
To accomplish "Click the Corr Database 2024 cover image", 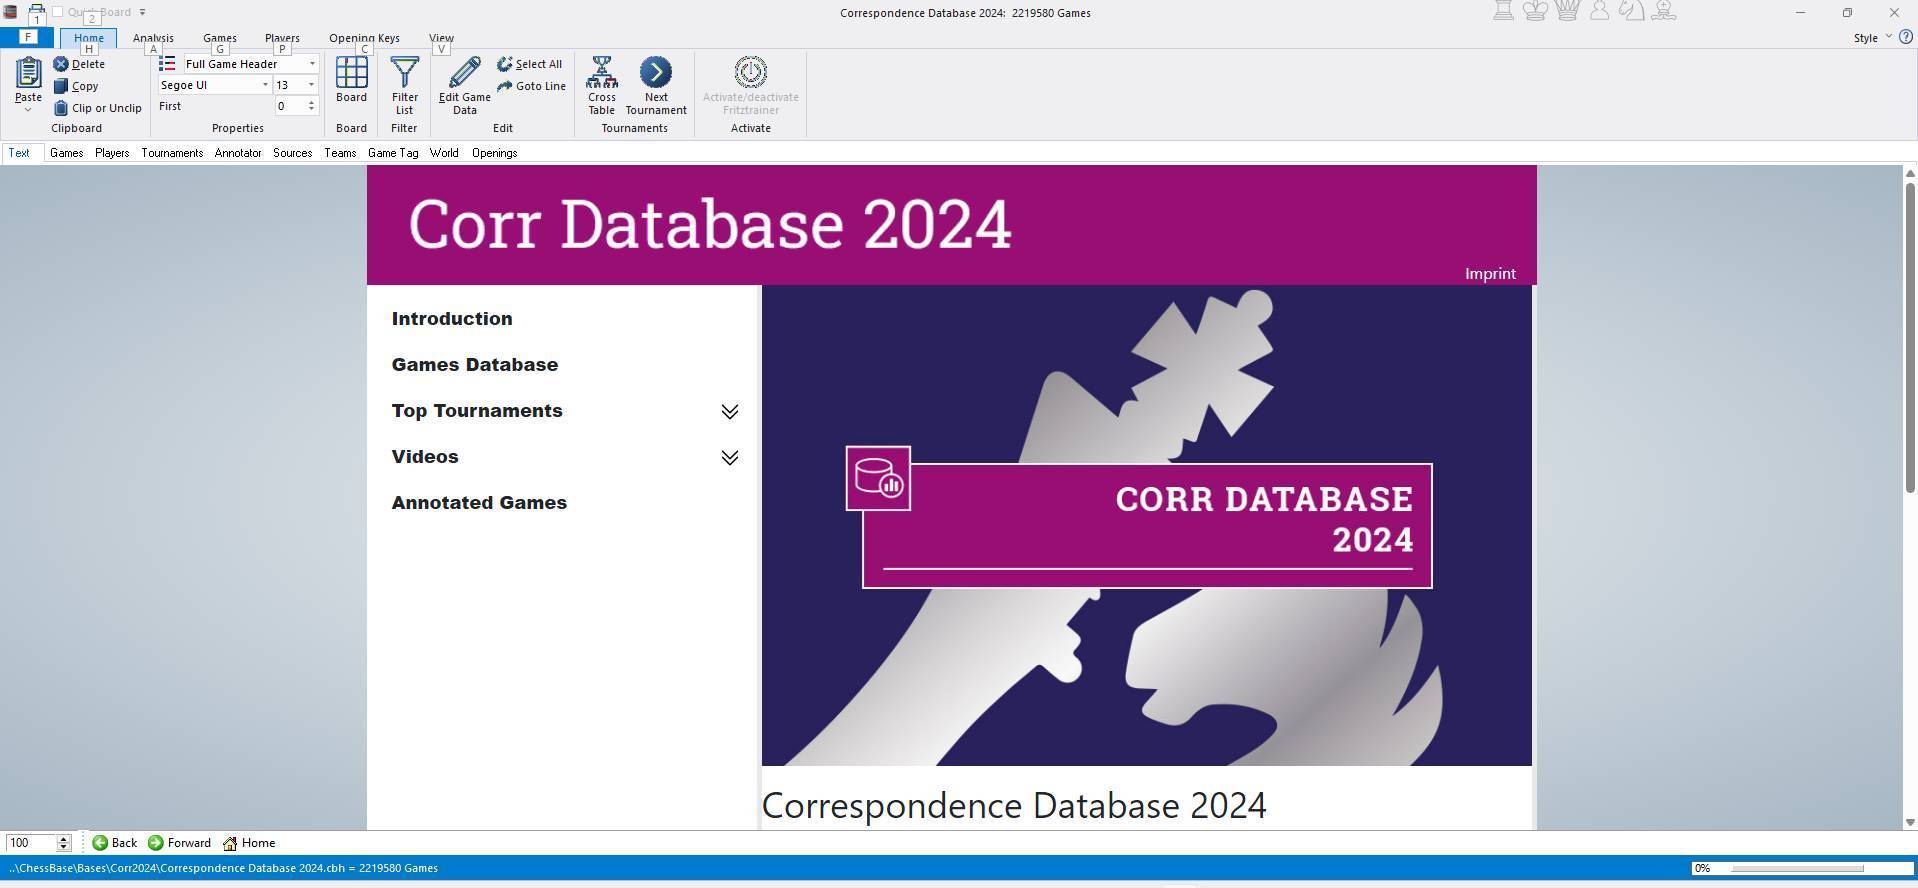I will (x=1146, y=525).
